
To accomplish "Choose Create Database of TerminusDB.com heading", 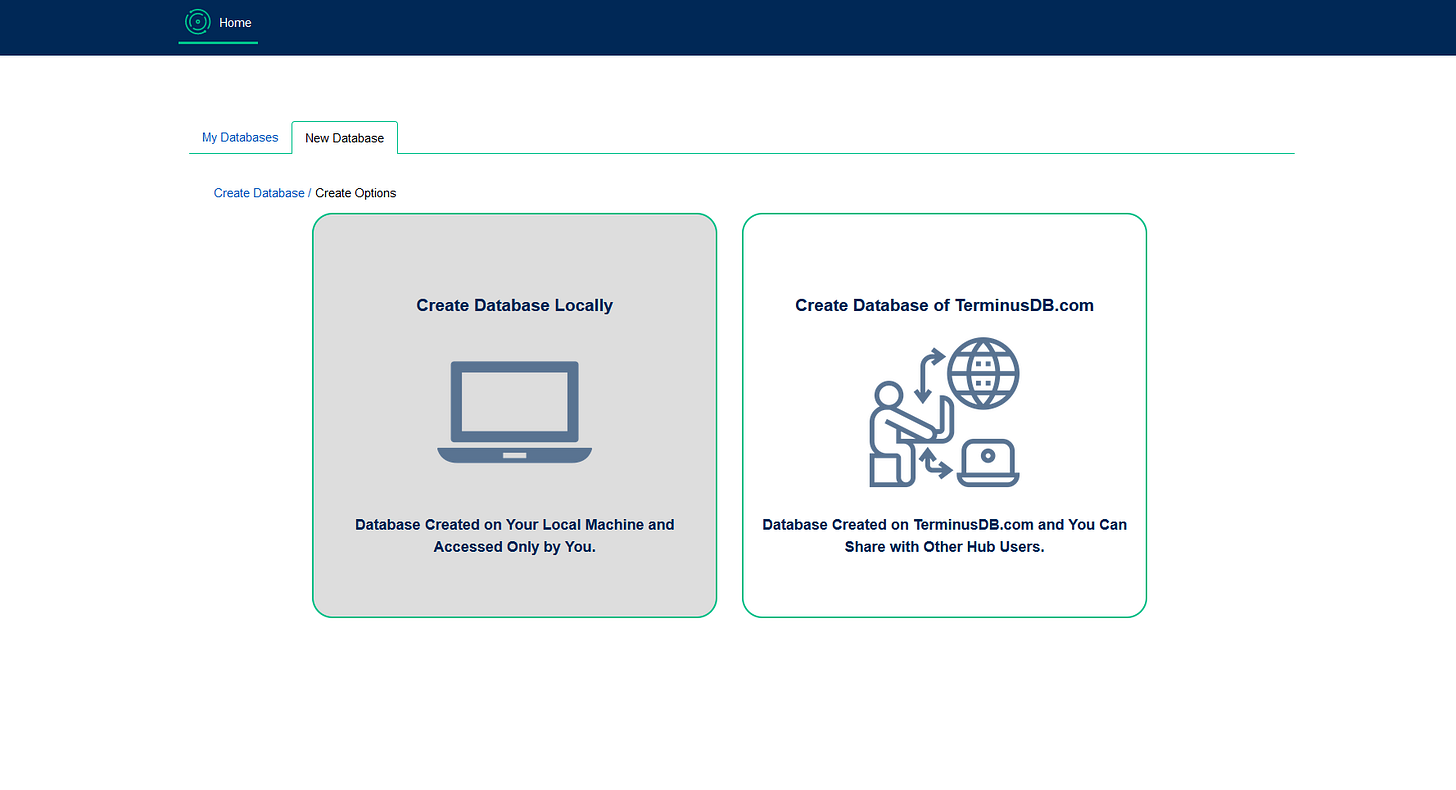I will (944, 305).
